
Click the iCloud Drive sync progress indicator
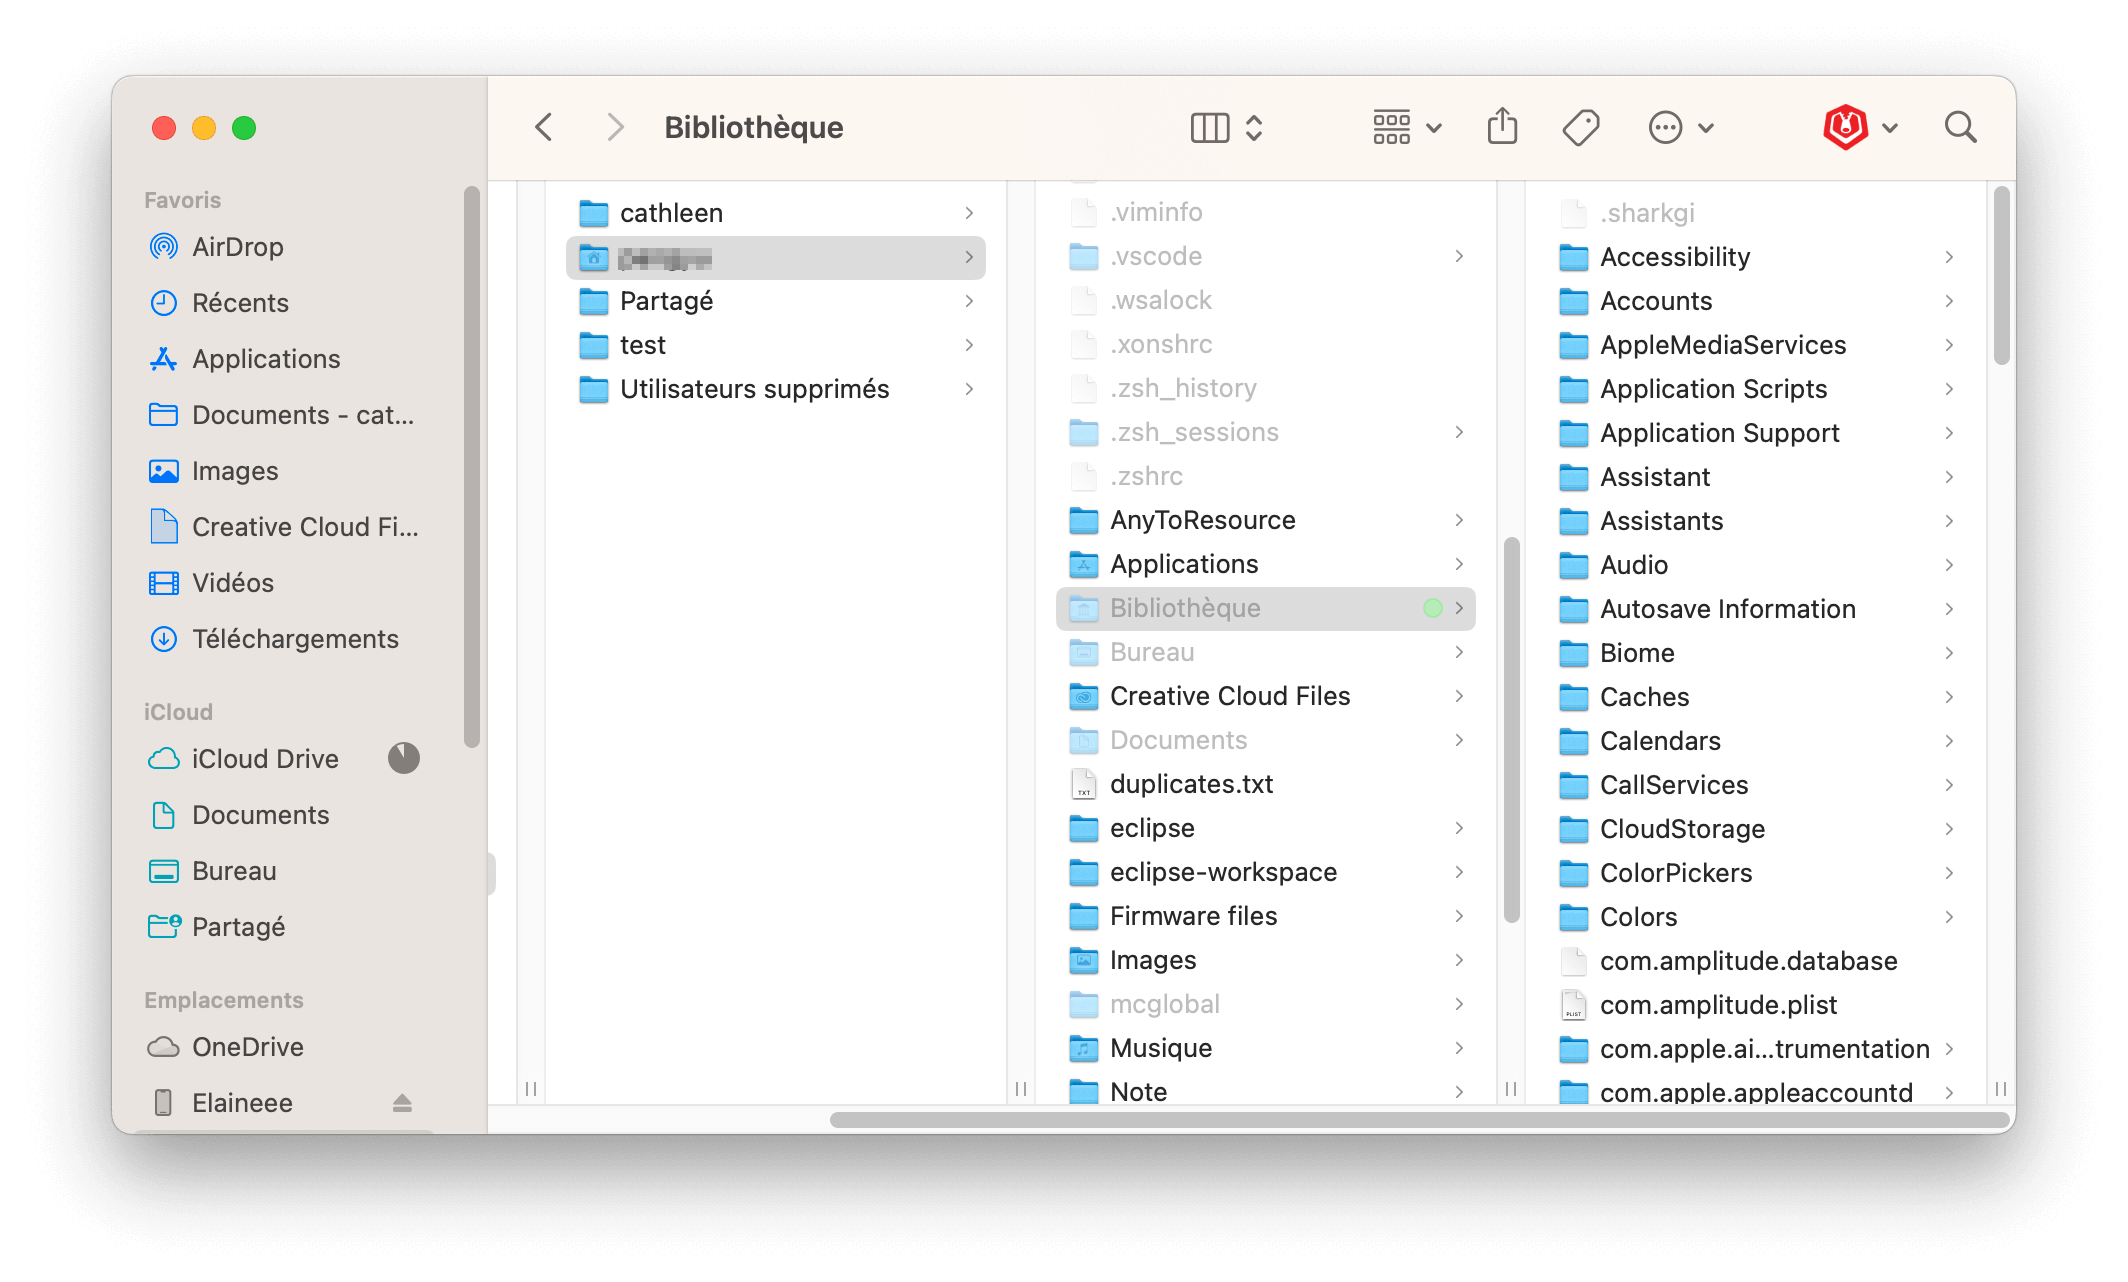pos(404,758)
